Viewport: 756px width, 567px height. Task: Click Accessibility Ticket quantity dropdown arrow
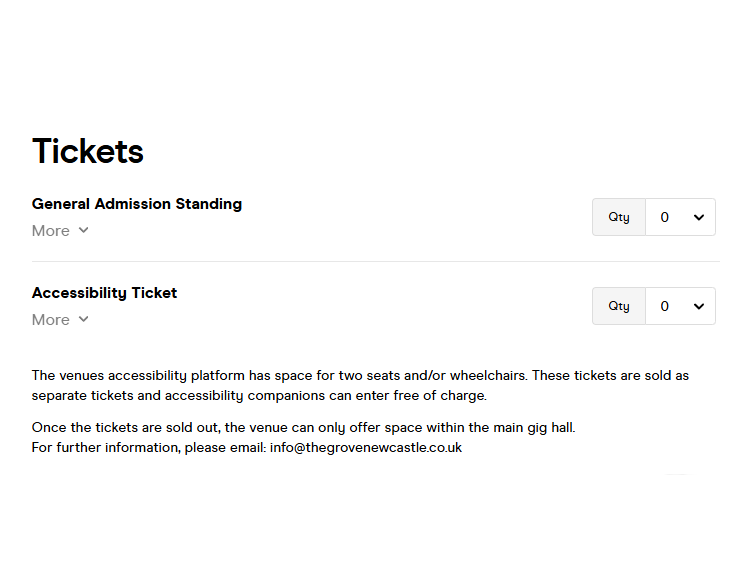point(699,306)
